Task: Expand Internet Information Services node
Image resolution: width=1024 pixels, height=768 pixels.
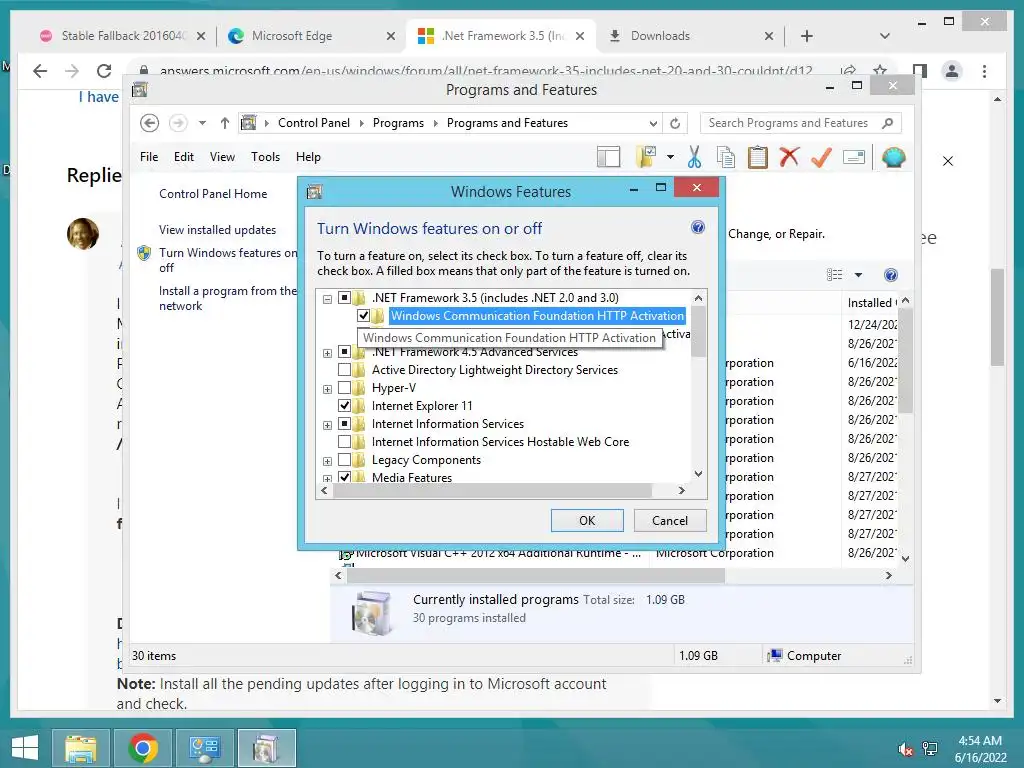Action: 327,425
